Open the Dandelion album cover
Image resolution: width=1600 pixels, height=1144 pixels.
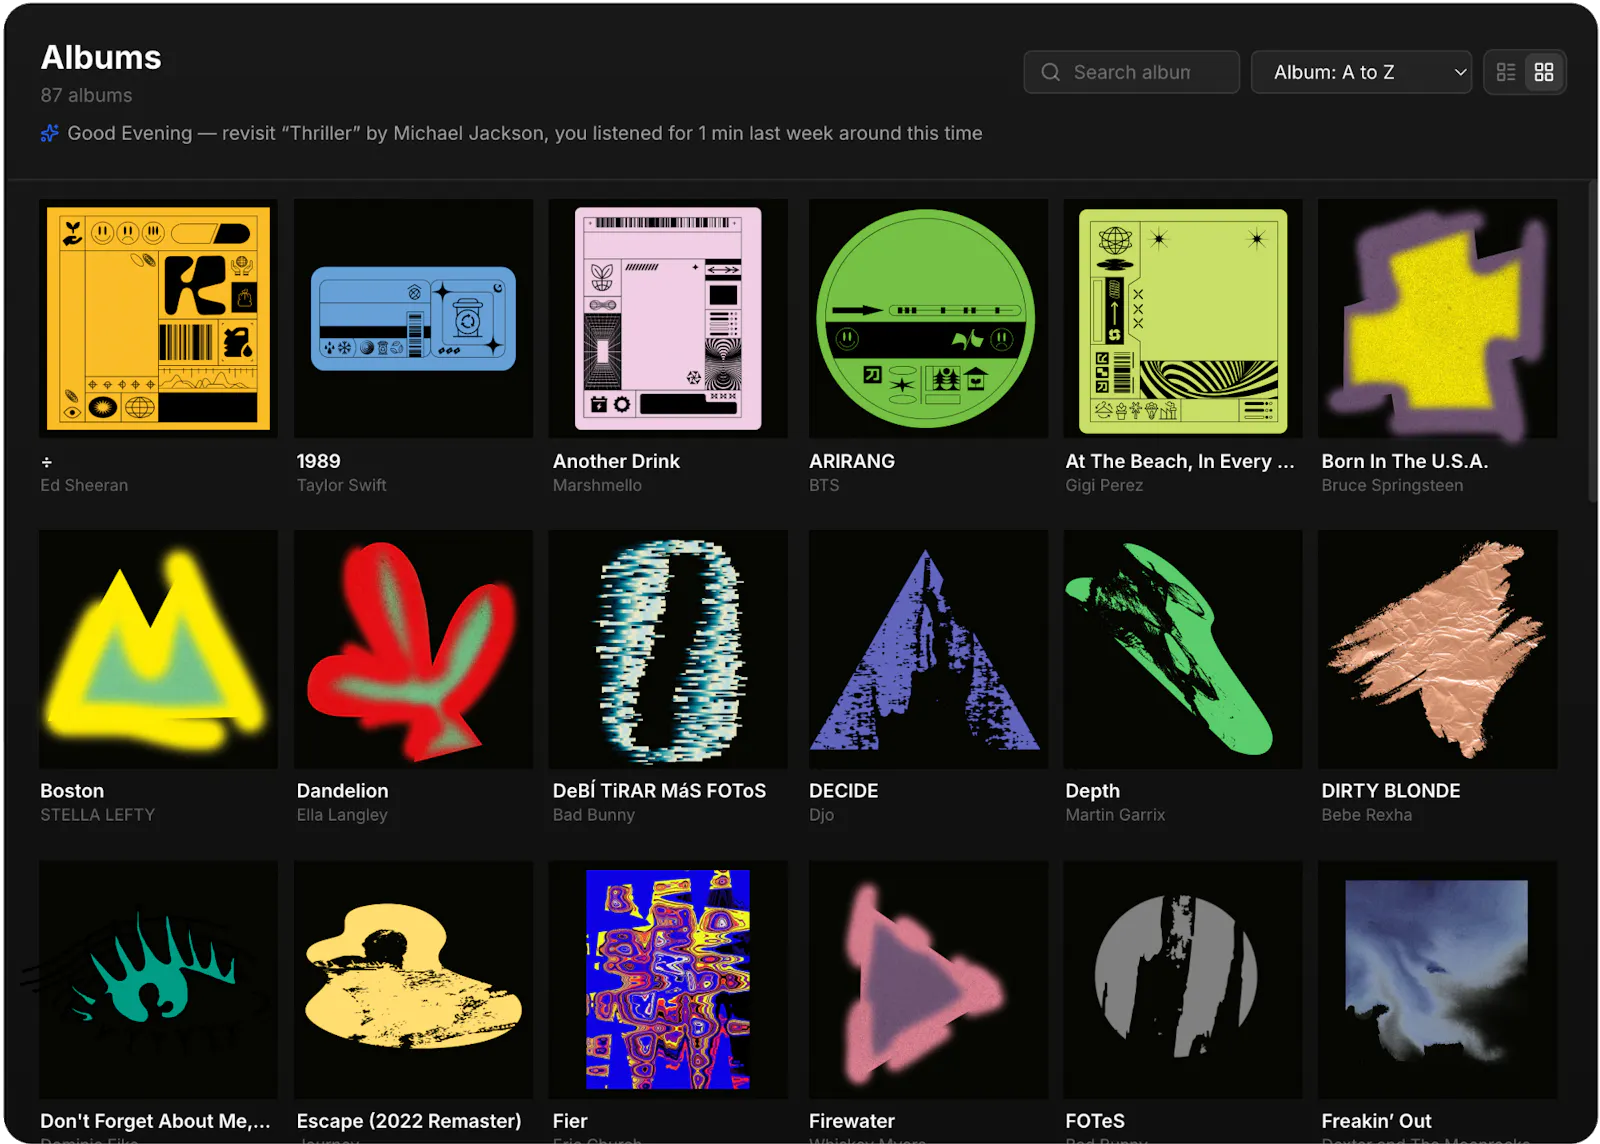pyautogui.click(x=413, y=649)
